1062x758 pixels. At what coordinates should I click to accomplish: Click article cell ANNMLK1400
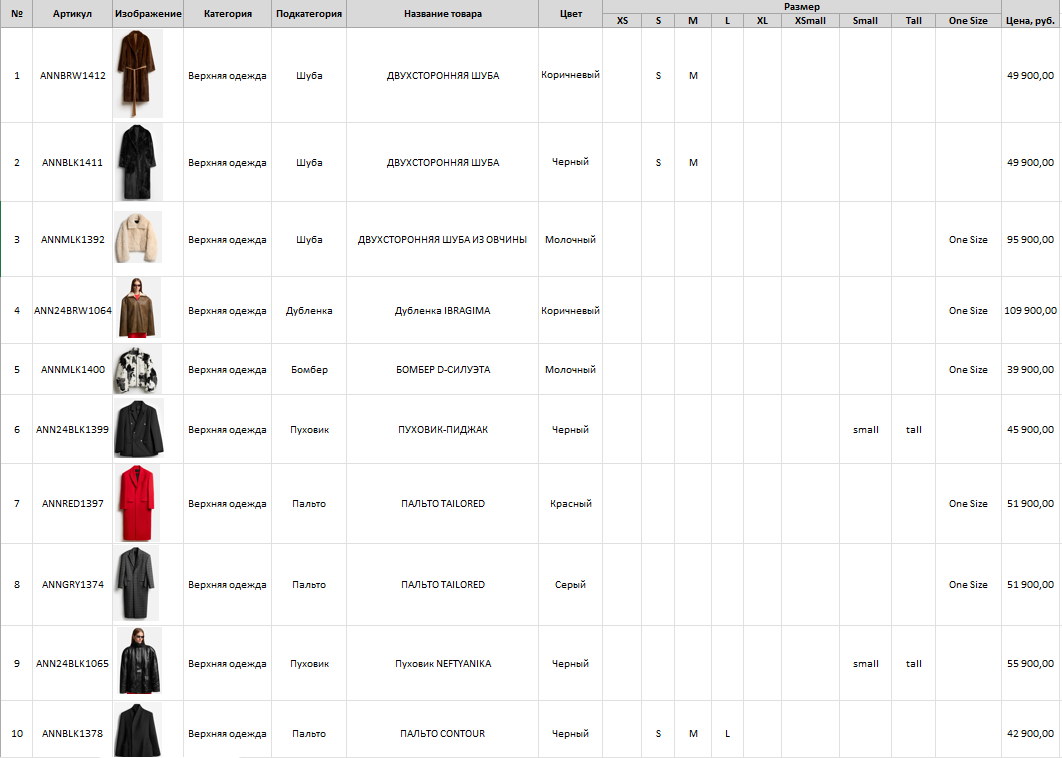pyautogui.click(x=72, y=369)
